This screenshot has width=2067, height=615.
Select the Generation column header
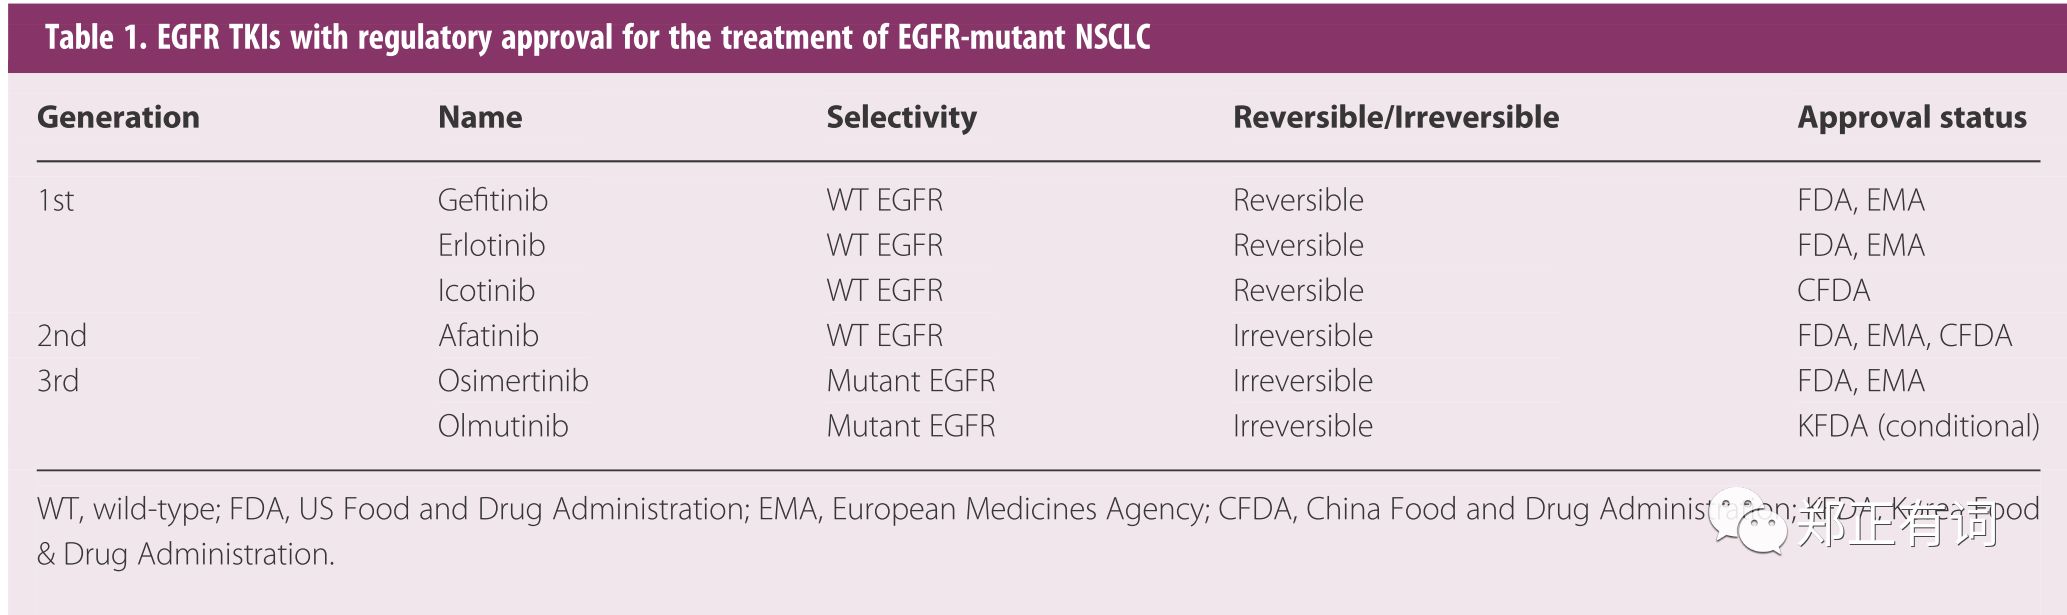118,117
